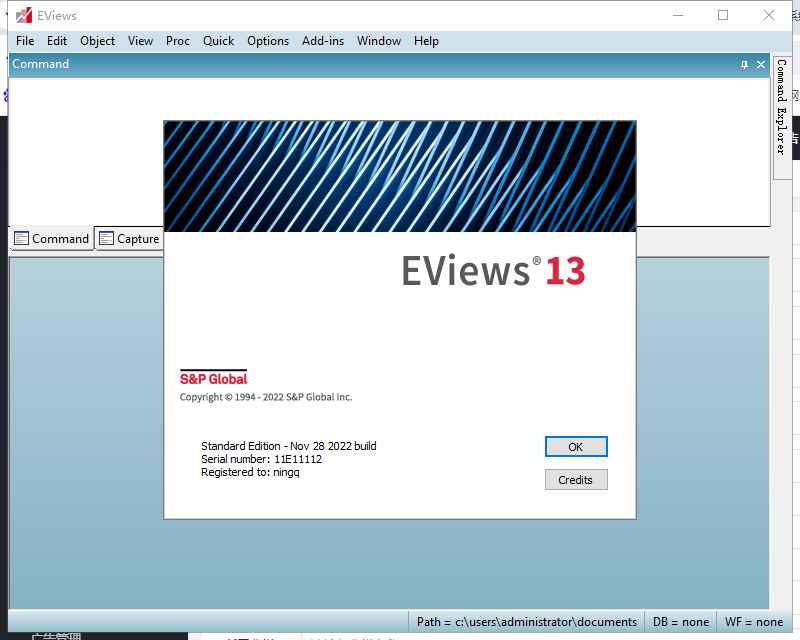This screenshot has height=640, width=800.
Task: Open the Options menu
Action: [268, 41]
